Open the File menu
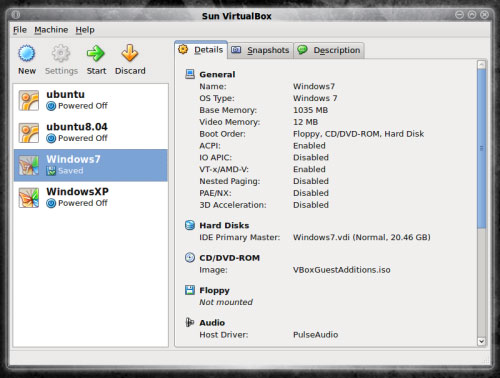The height and width of the screenshot is (378, 500). click(20, 30)
